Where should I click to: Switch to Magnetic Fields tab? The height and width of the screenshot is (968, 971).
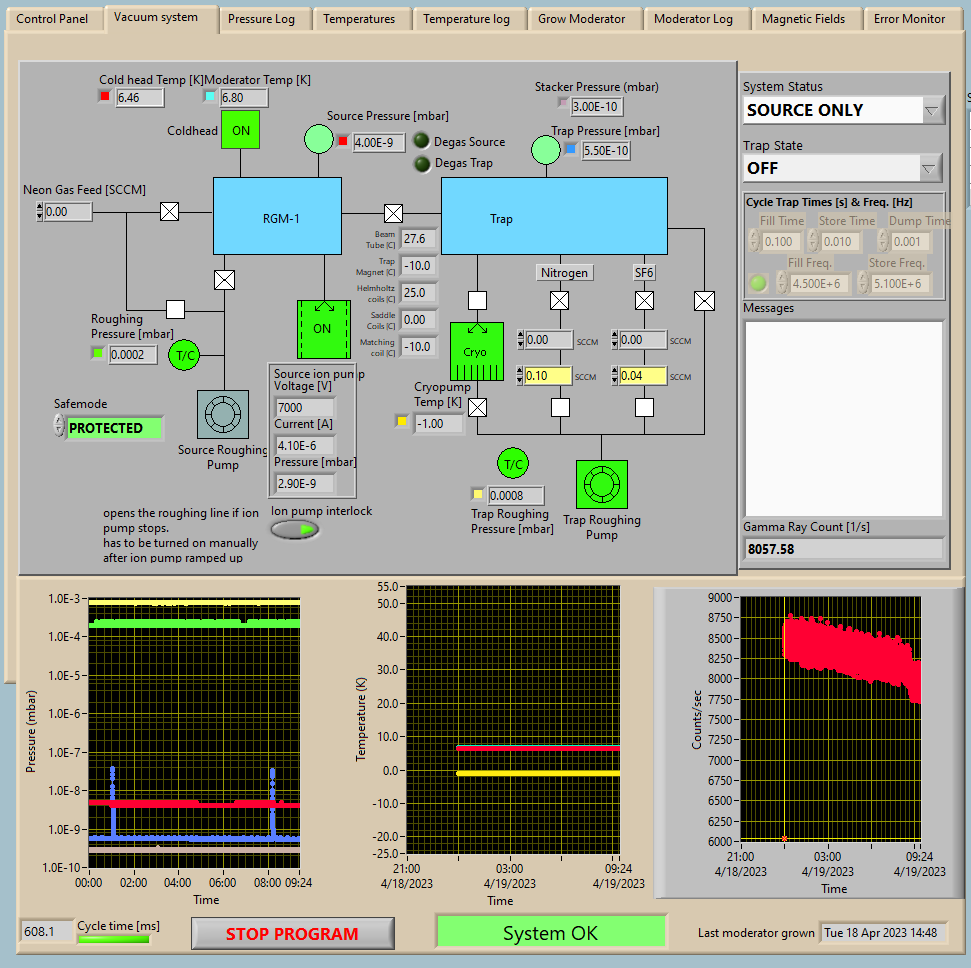[803, 19]
